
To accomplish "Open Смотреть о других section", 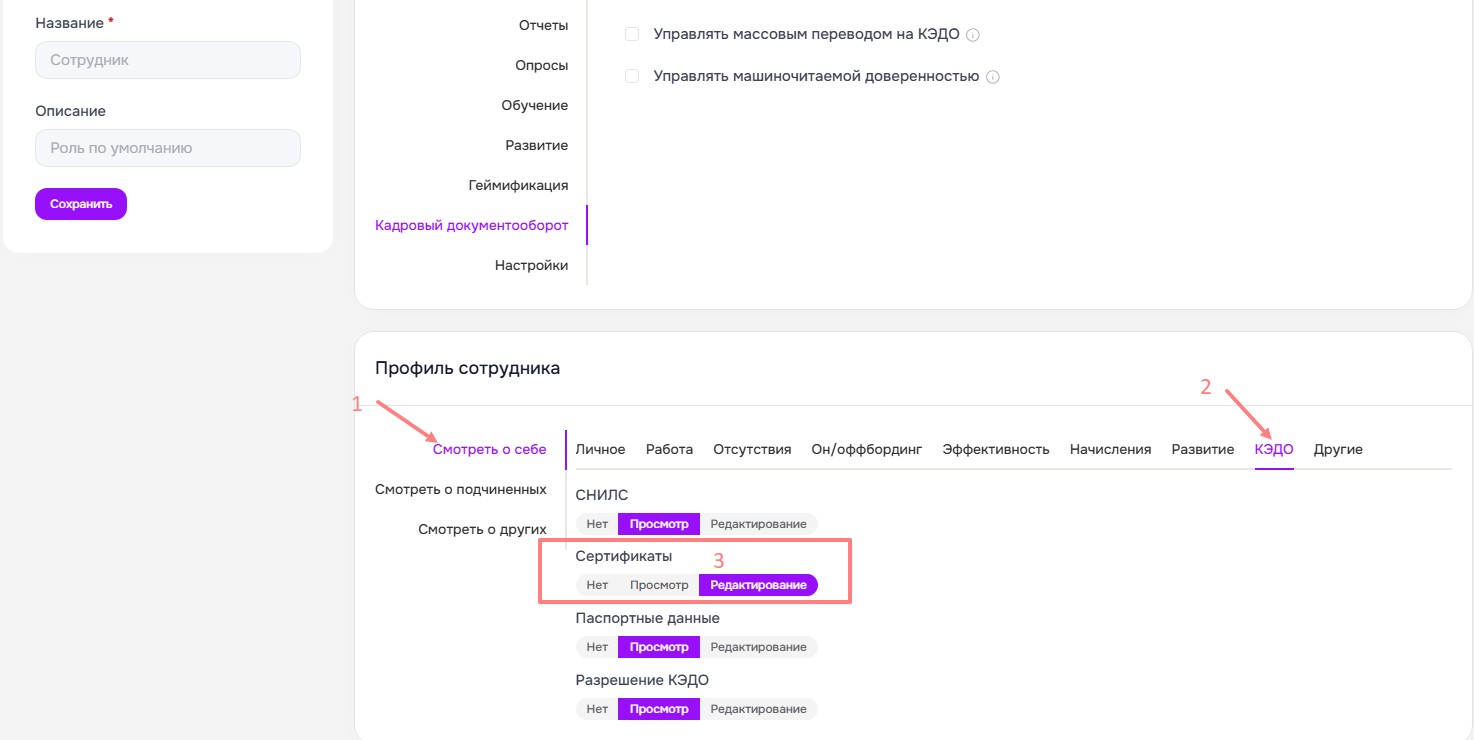I will [482, 529].
